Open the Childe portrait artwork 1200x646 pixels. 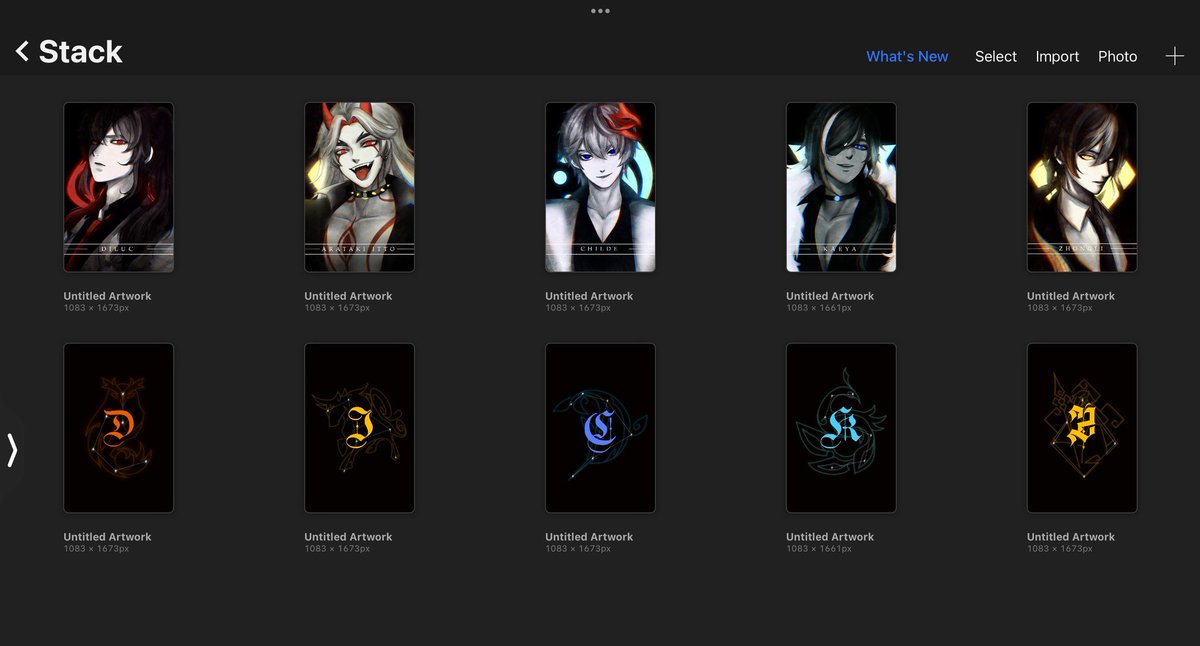point(600,187)
